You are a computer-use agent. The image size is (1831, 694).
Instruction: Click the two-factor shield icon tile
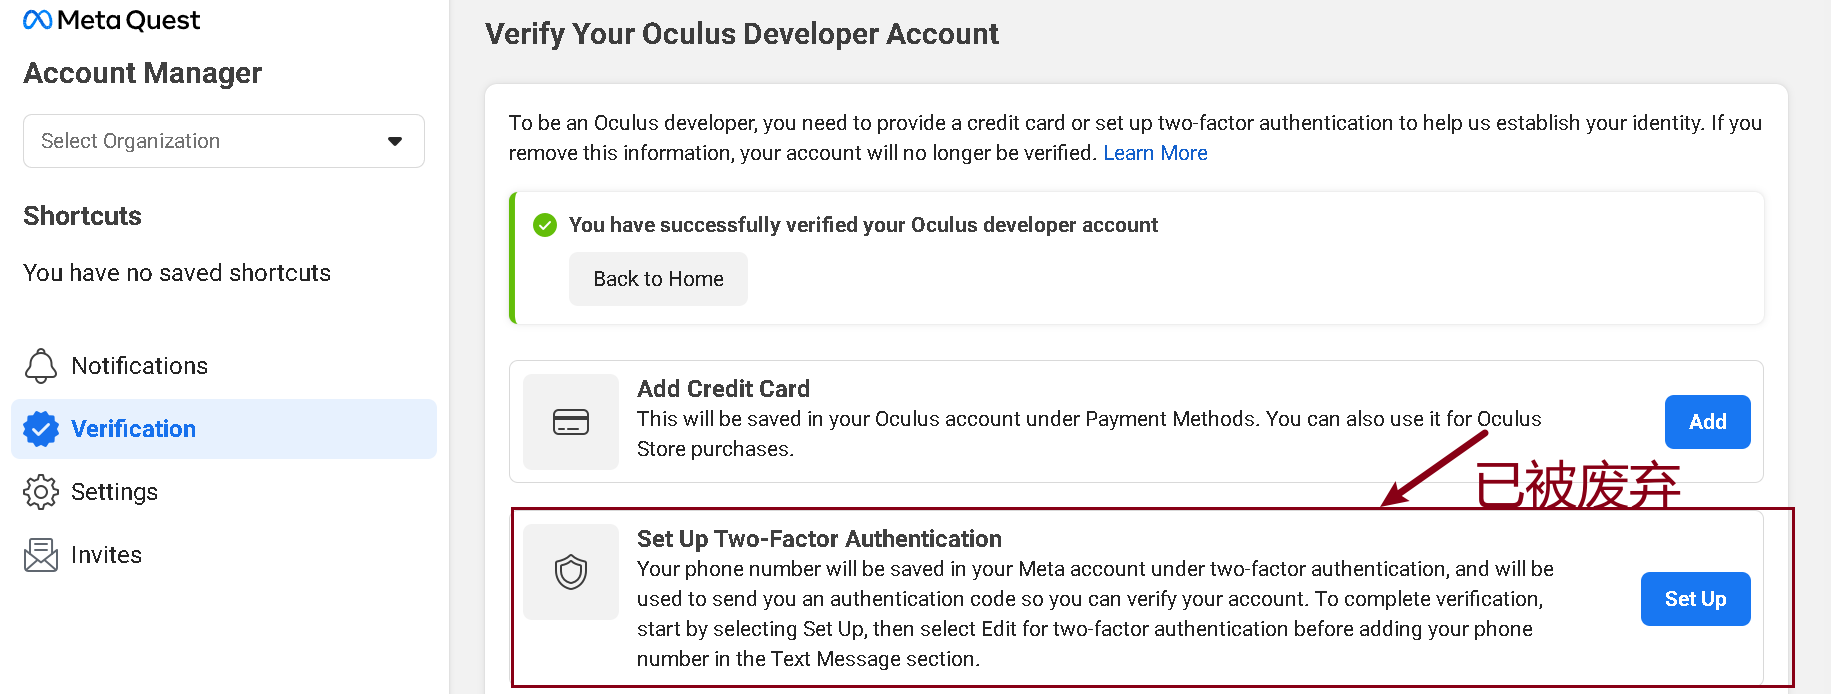pos(571,572)
